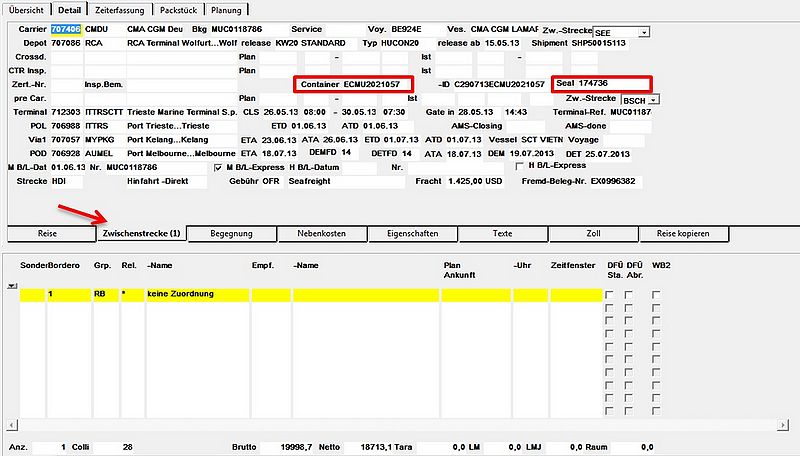Click the Via1 code MYPKG
Screen dimensions: 800x456
[104, 140]
